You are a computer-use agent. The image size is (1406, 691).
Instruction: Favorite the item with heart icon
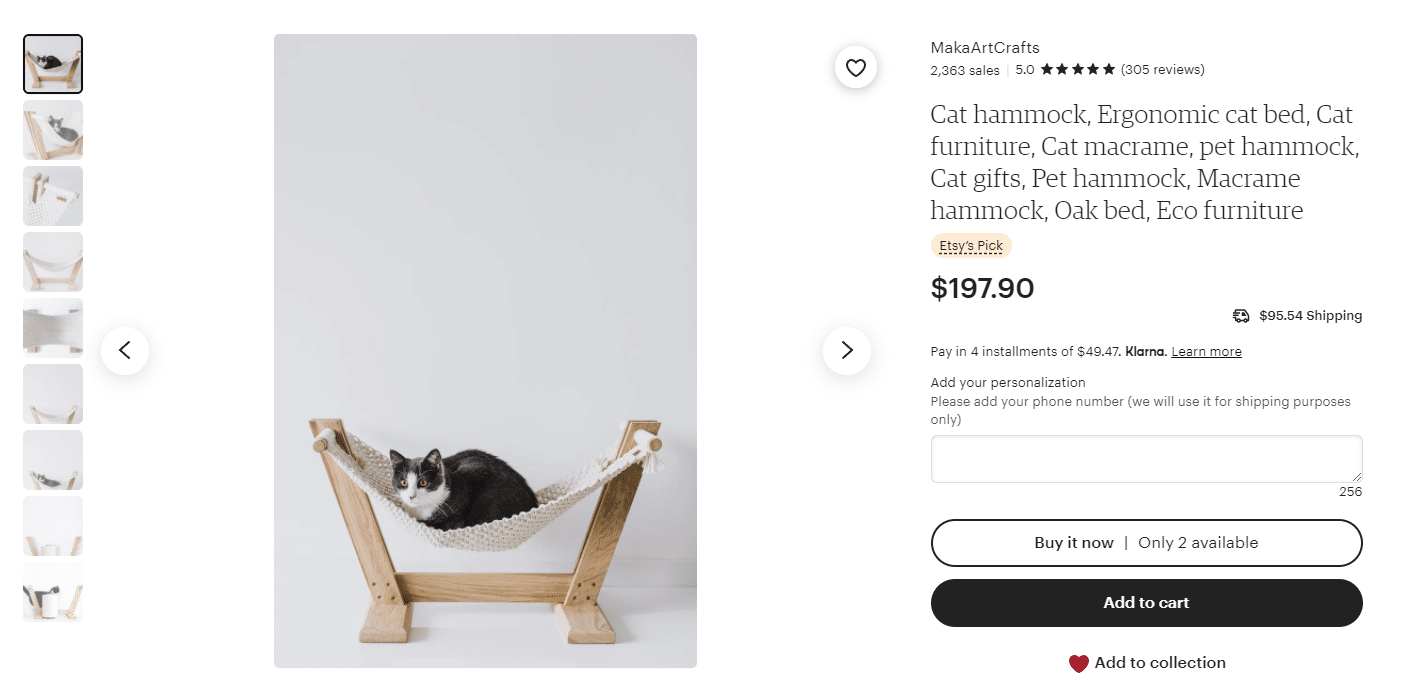click(x=855, y=68)
